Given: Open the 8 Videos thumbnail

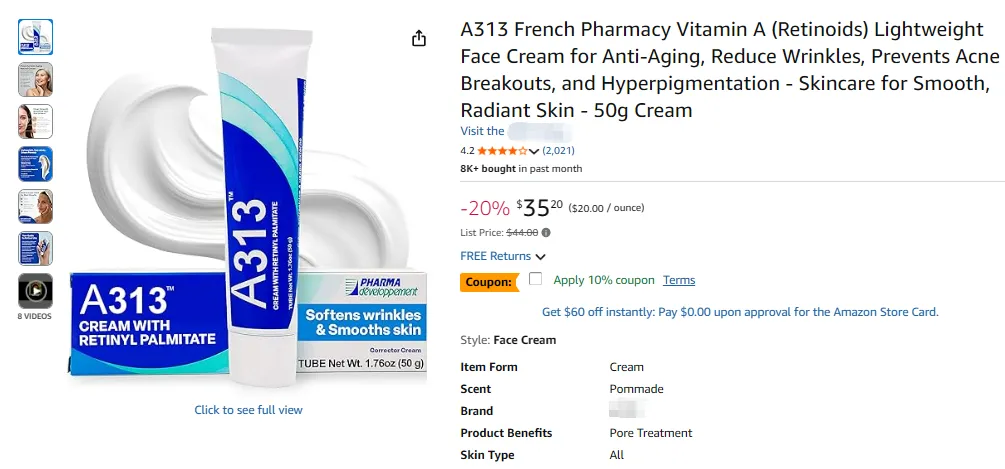Looking at the screenshot, I should pos(36,291).
